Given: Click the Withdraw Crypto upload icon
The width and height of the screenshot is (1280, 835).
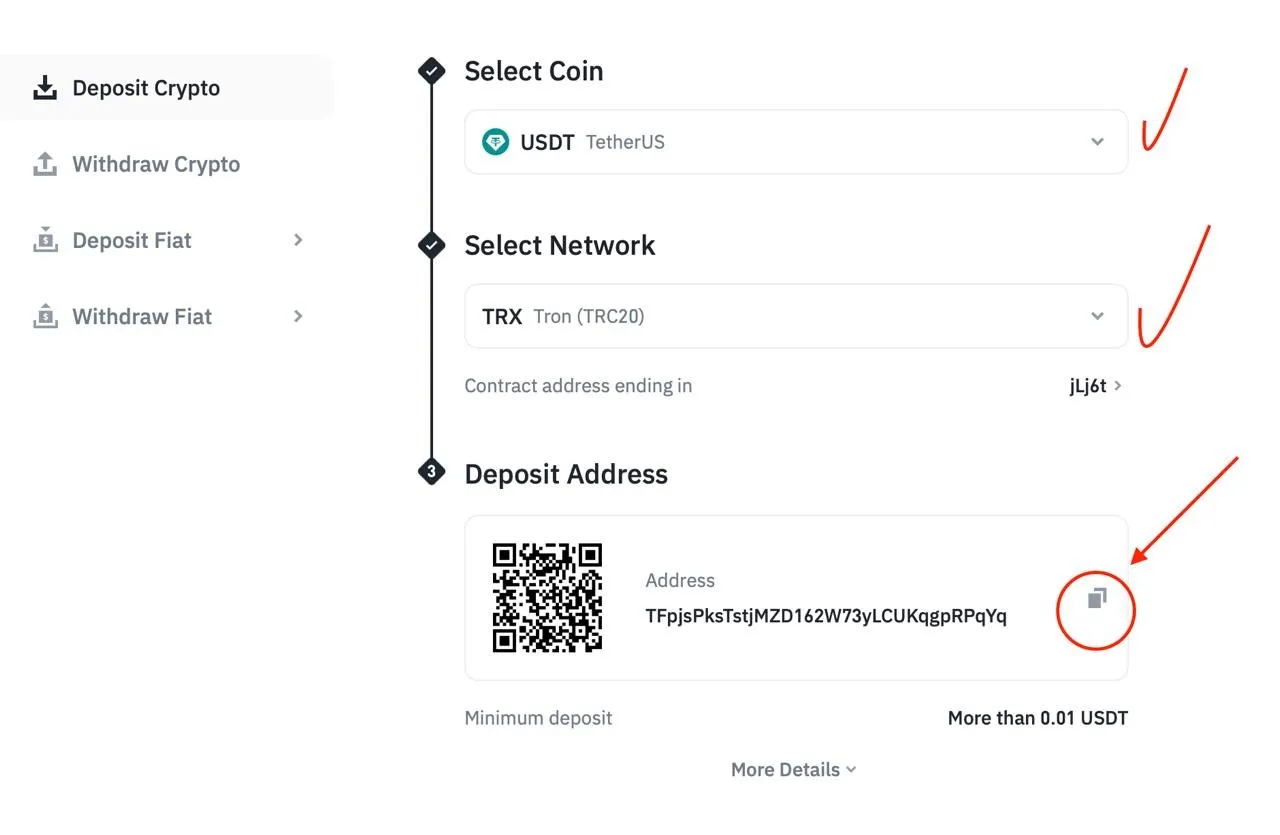Looking at the screenshot, I should (x=45, y=164).
